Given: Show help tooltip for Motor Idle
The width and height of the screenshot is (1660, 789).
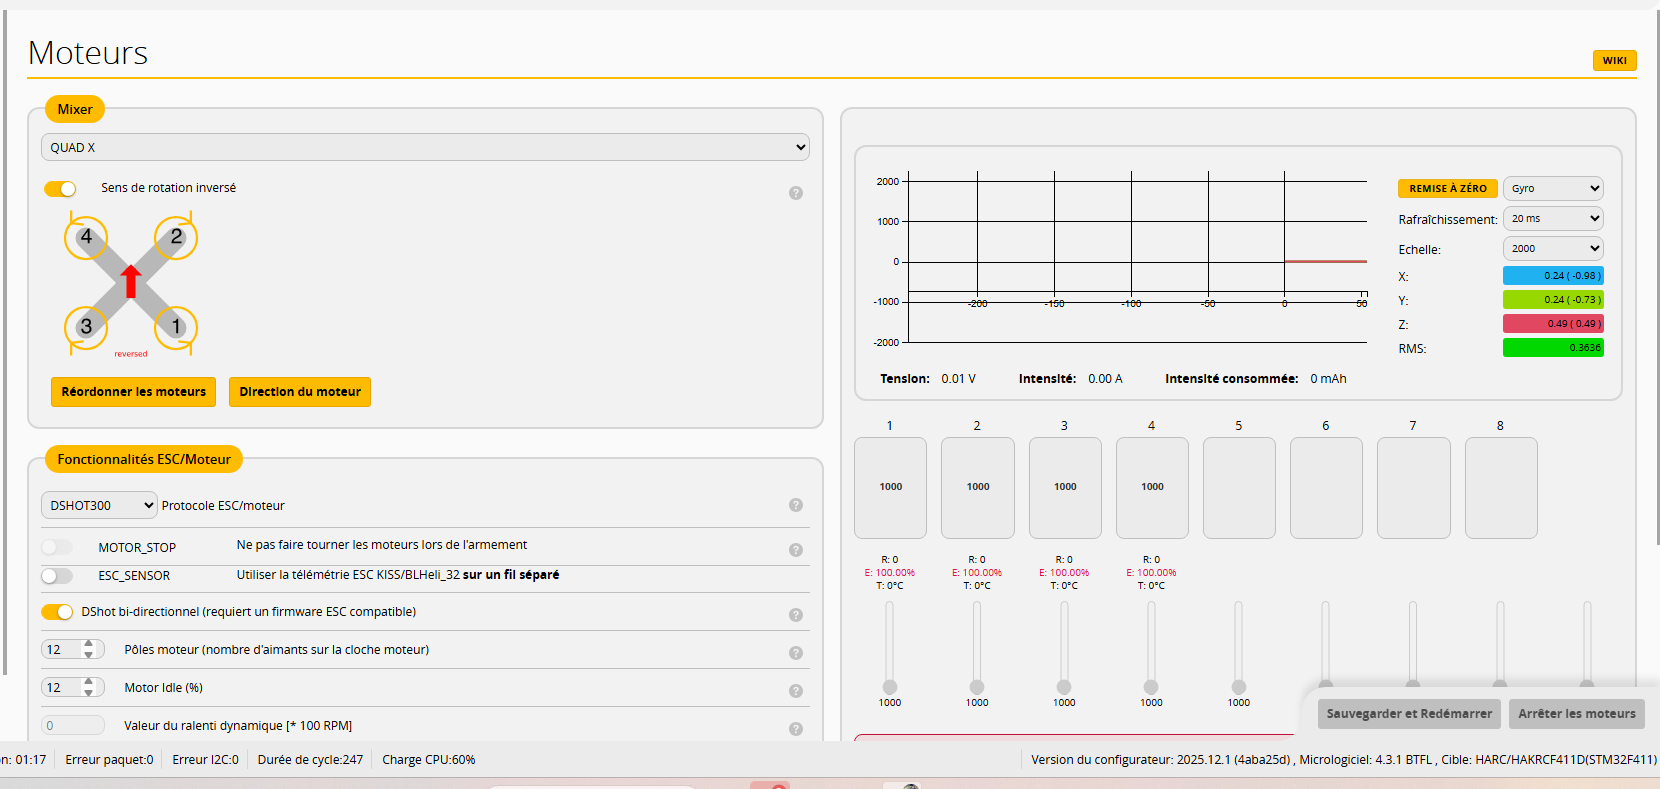Looking at the screenshot, I should pos(795,691).
